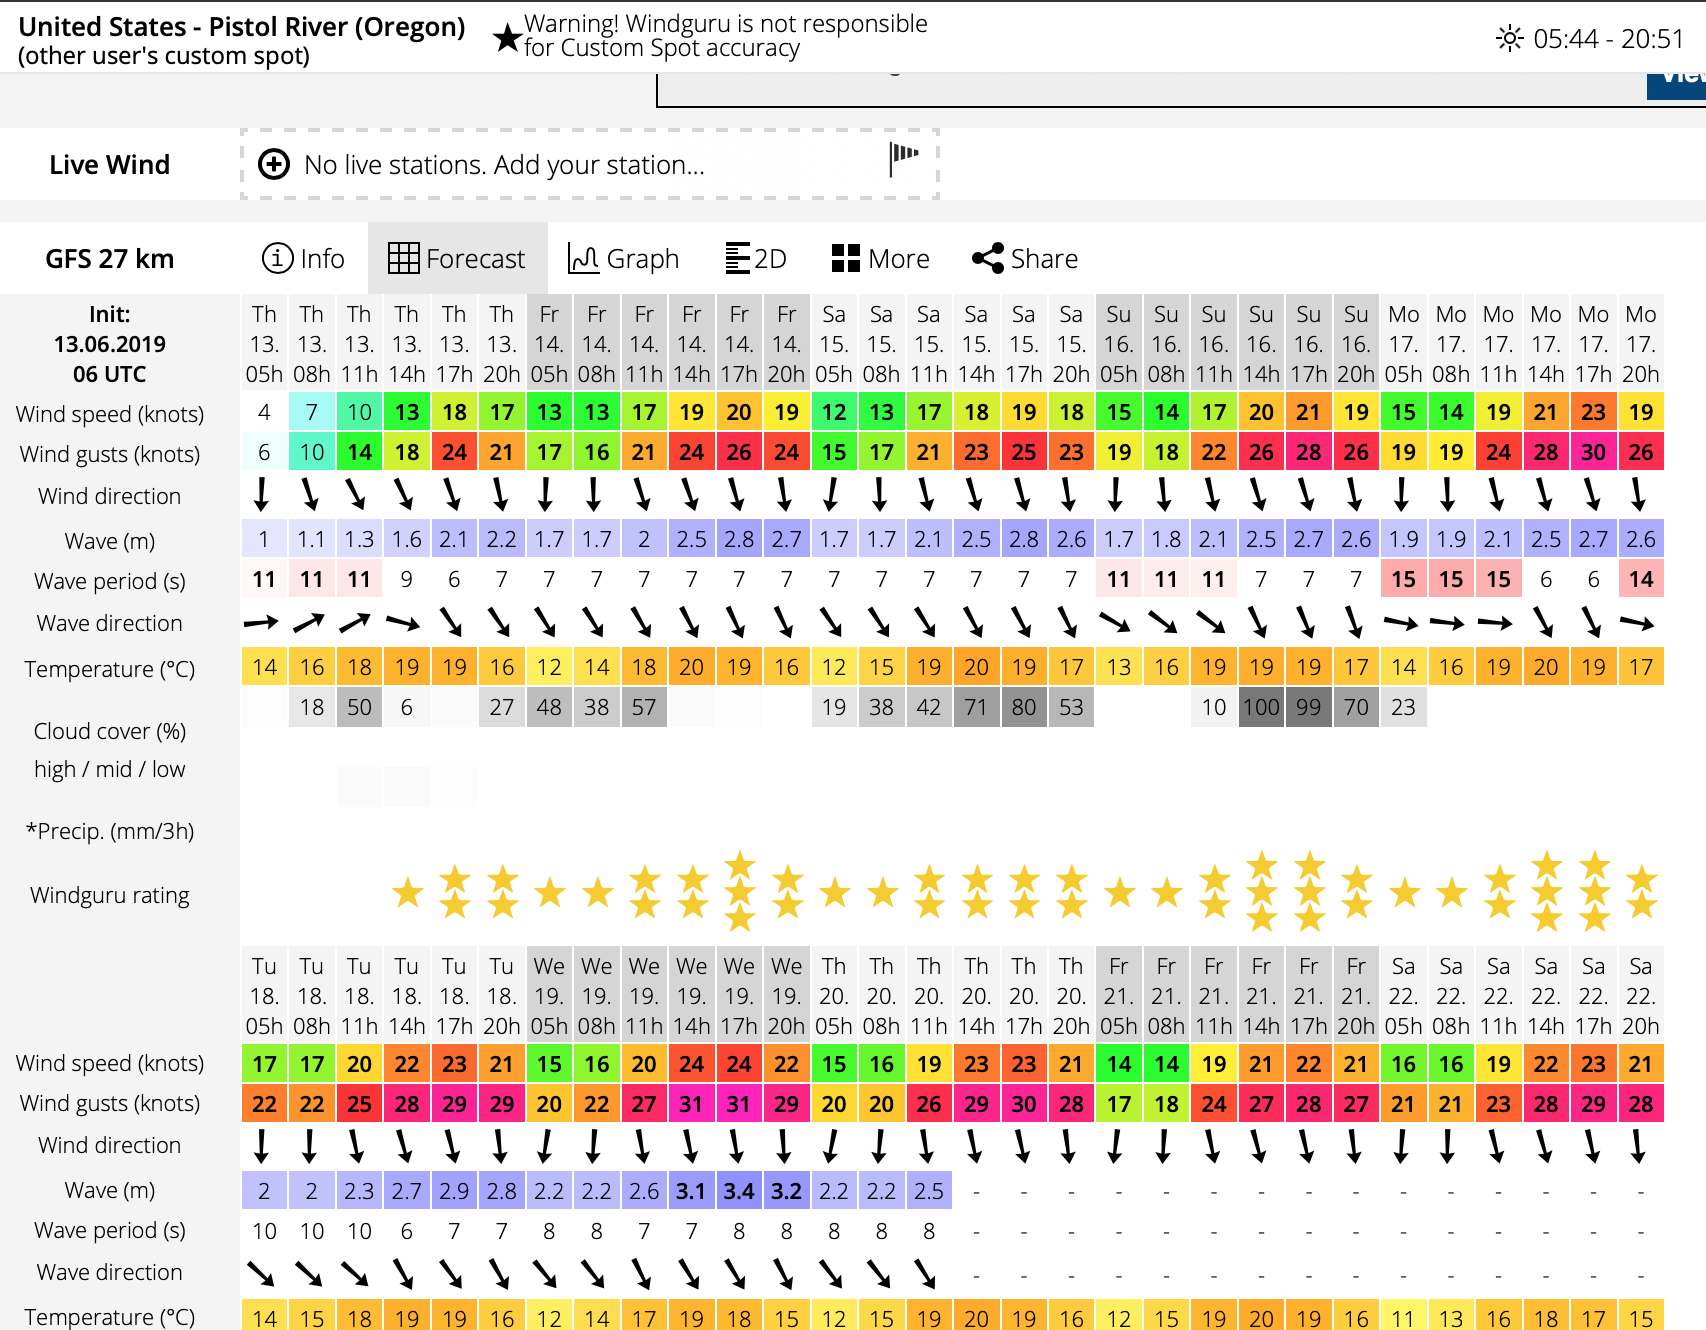
Task: Open the Share menu label
Action: click(1044, 259)
